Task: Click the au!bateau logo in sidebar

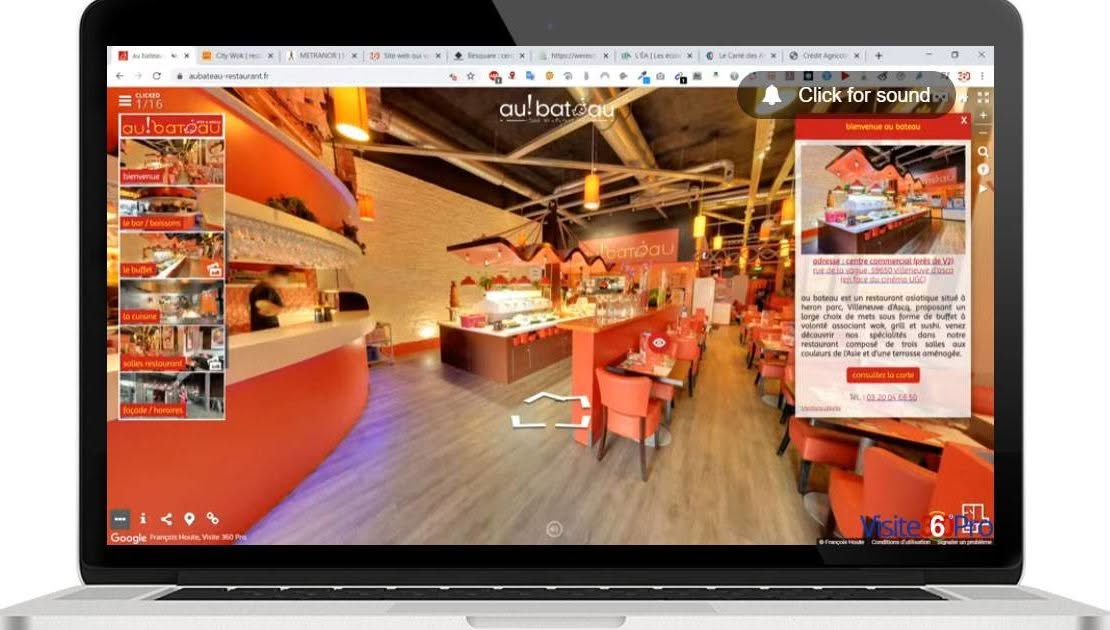Action: pyautogui.click(x=172, y=126)
